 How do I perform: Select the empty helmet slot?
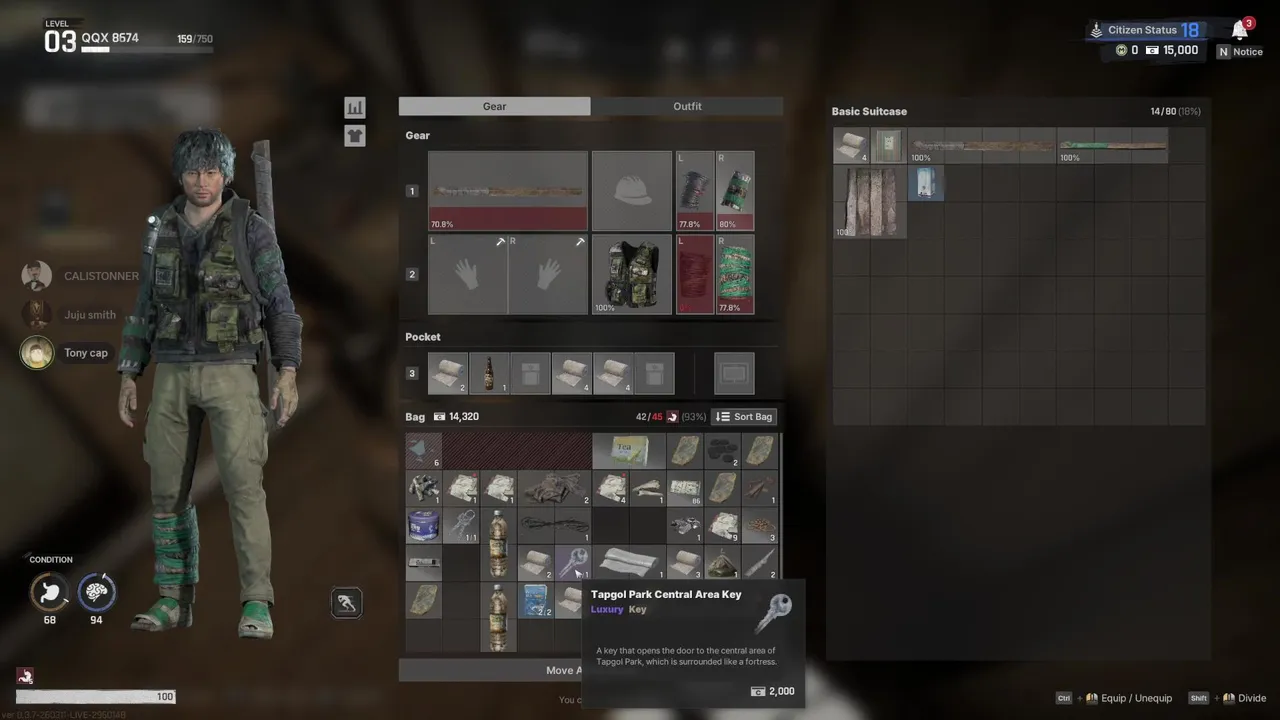(632, 191)
